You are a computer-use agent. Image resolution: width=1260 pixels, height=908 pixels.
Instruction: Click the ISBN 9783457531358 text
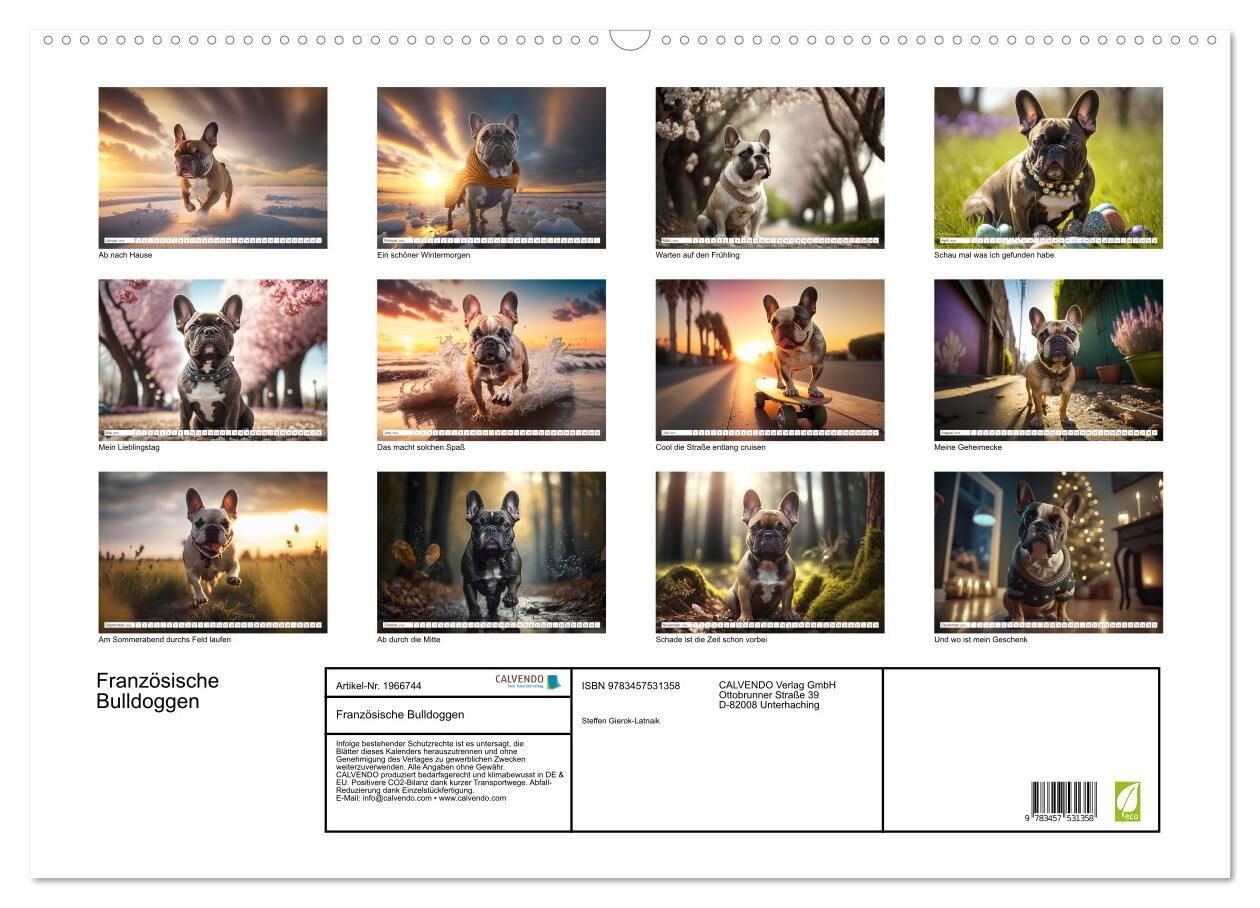(630, 686)
